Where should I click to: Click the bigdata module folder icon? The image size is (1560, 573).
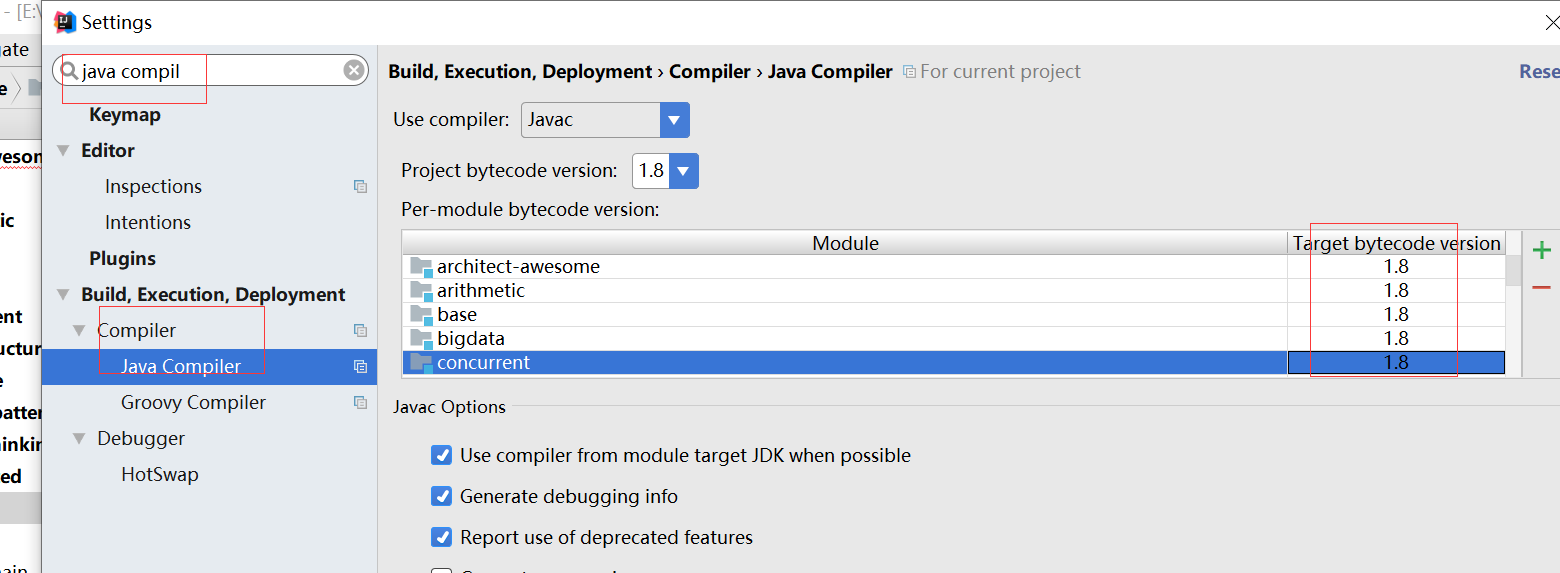[x=421, y=339]
